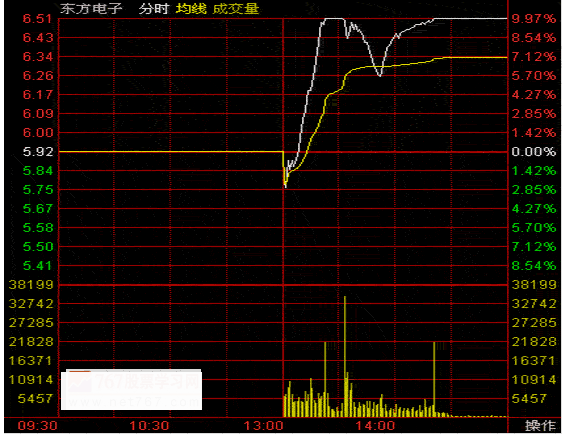
Task: Click the 5.92 baseline price label
Action: pos(38,152)
